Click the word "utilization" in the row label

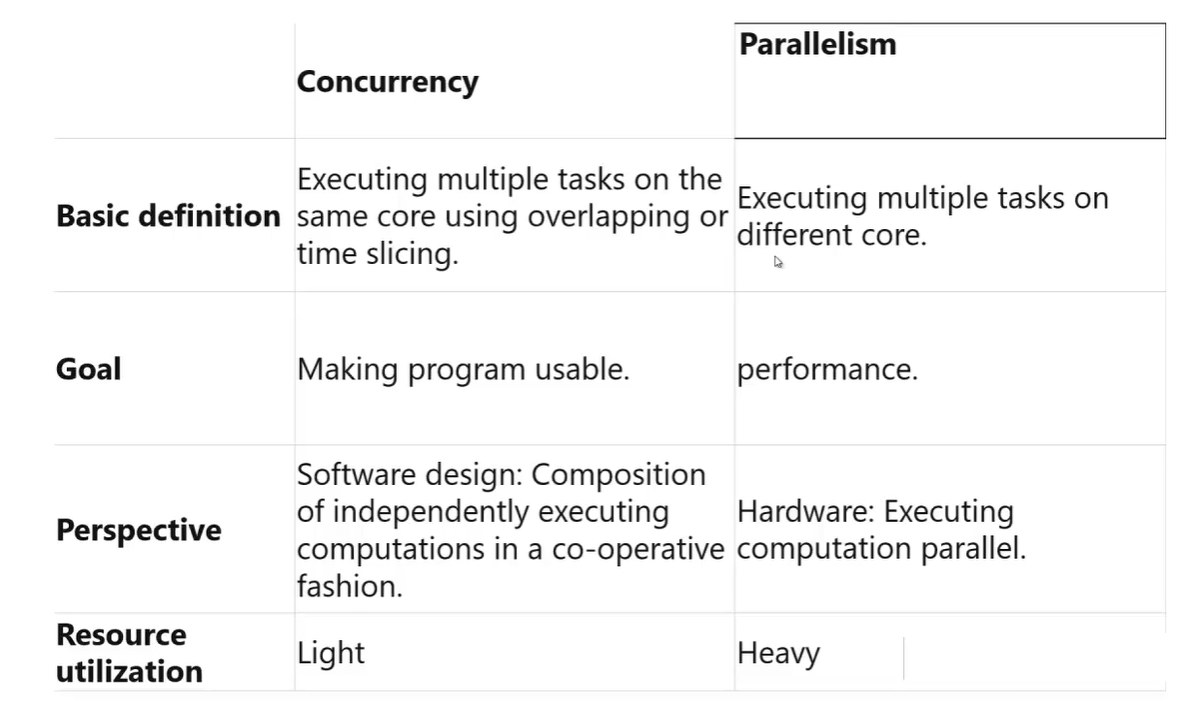click(129, 671)
